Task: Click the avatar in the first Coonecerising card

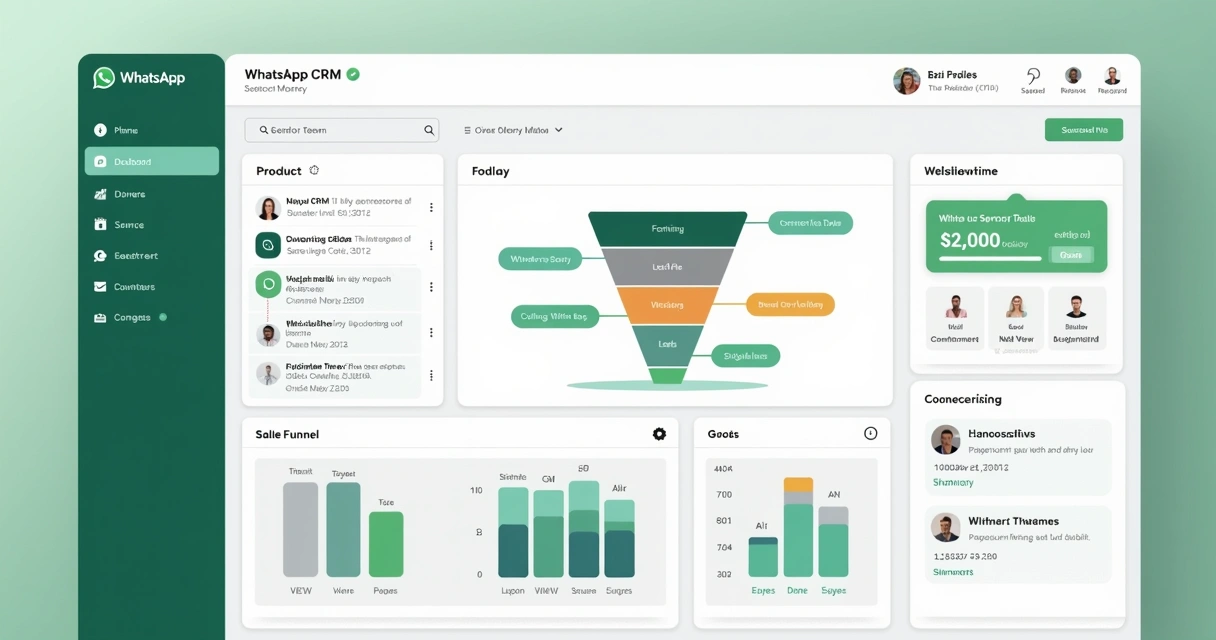Action: 945,440
